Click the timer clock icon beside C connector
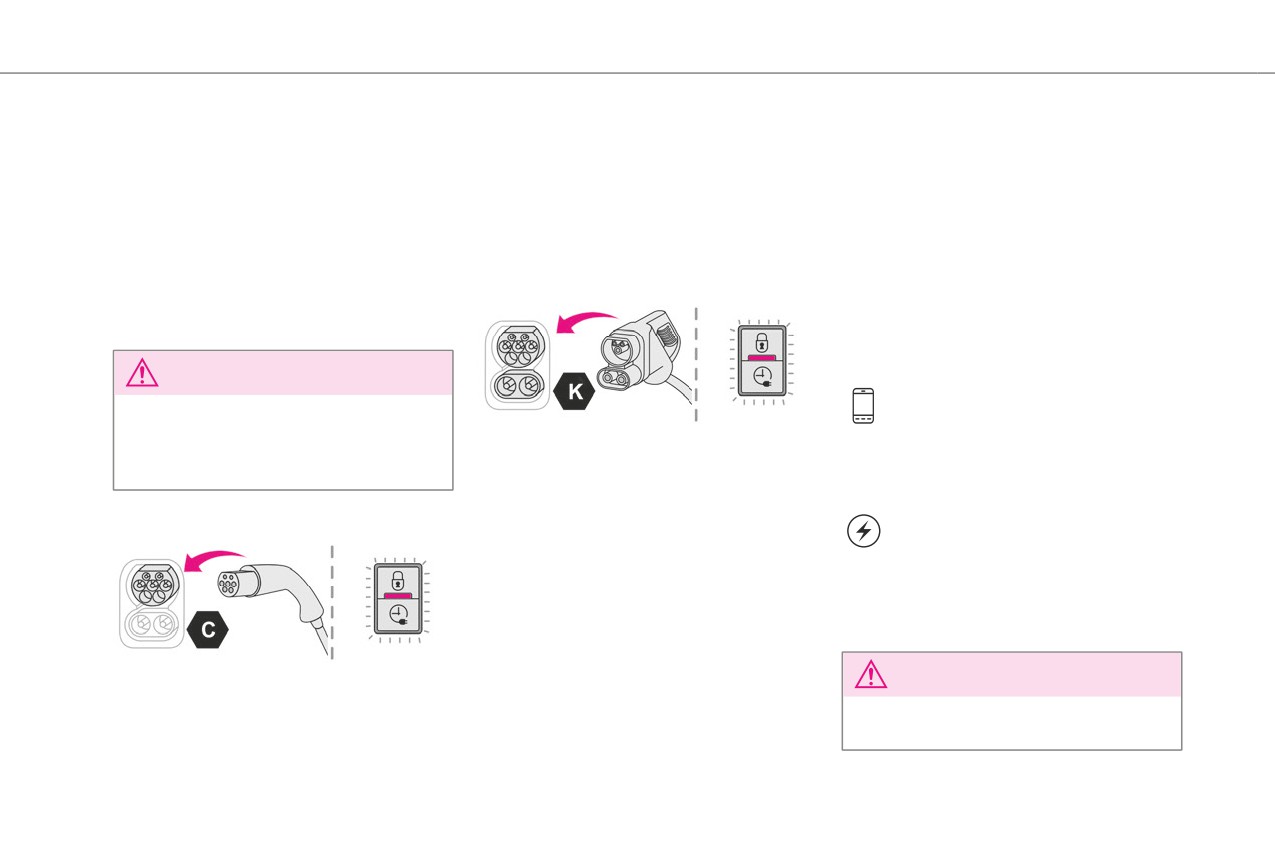This screenshot has height=860, width=1275. coord(399,616)
